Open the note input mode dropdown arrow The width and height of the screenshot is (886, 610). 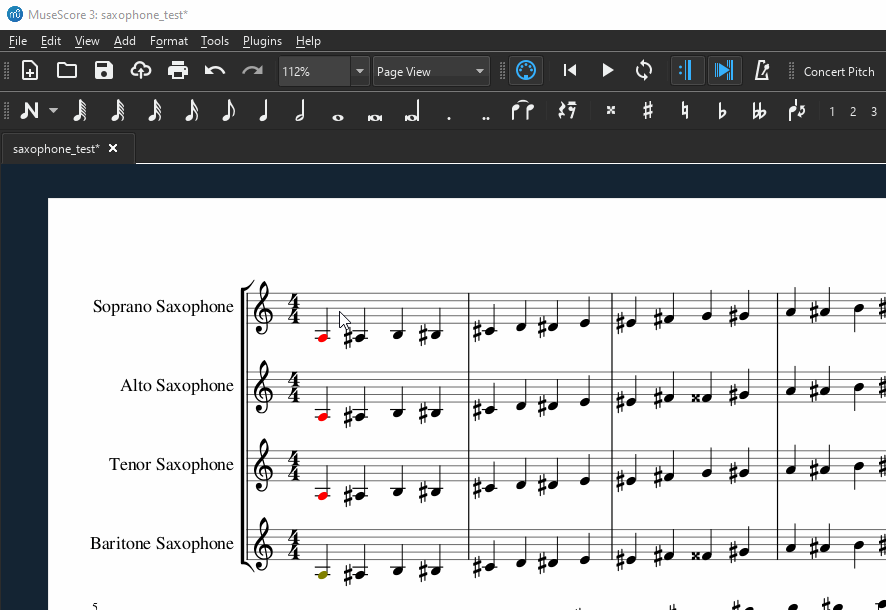click(53, 111)
